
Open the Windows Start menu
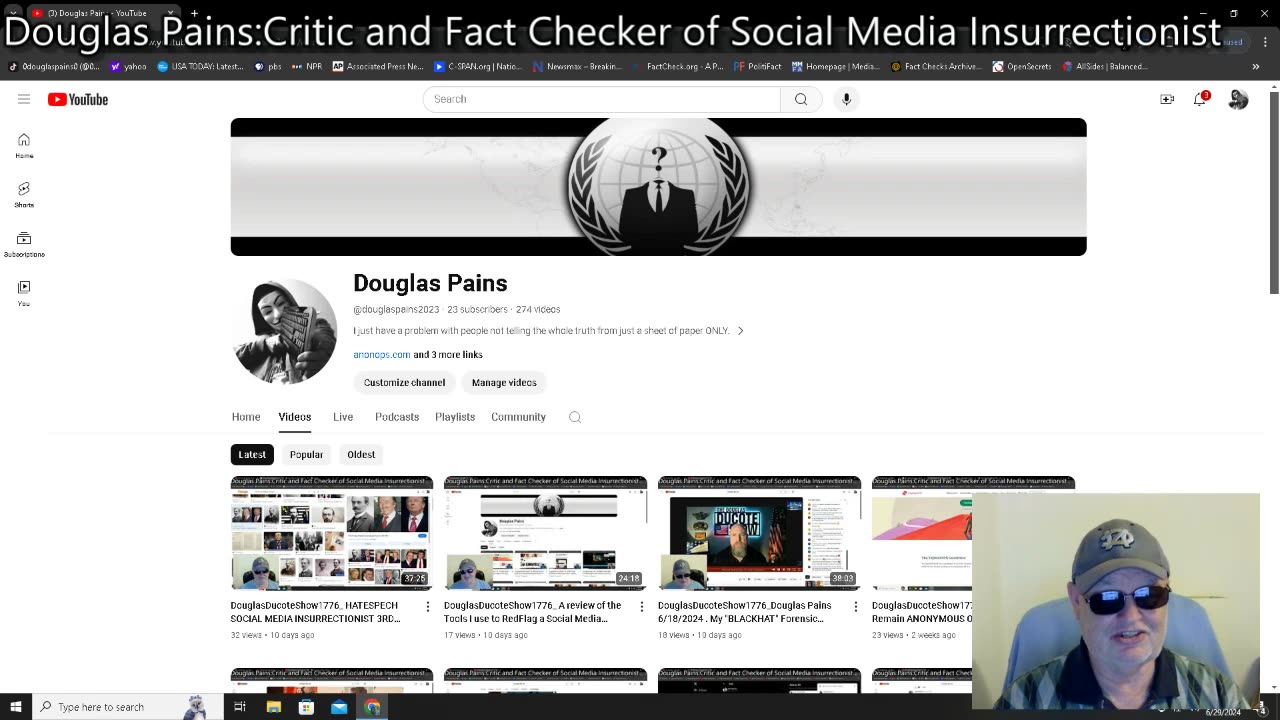pyautogui.click(x=16, y=707)
